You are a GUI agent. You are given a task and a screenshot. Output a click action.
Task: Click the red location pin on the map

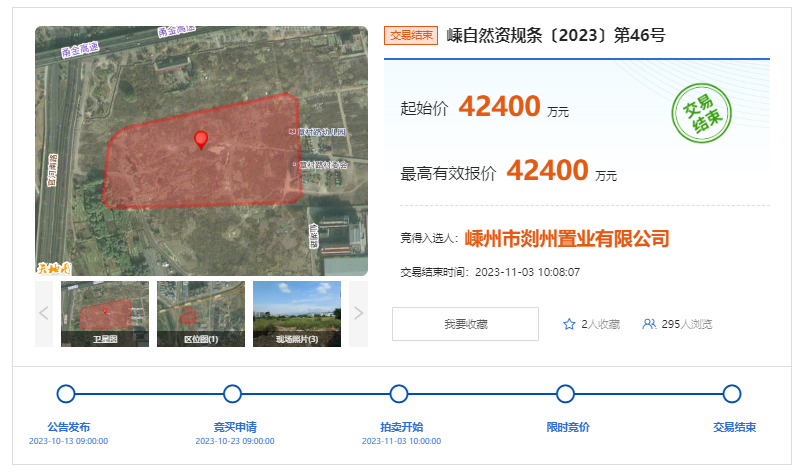[x=201, y=139]
